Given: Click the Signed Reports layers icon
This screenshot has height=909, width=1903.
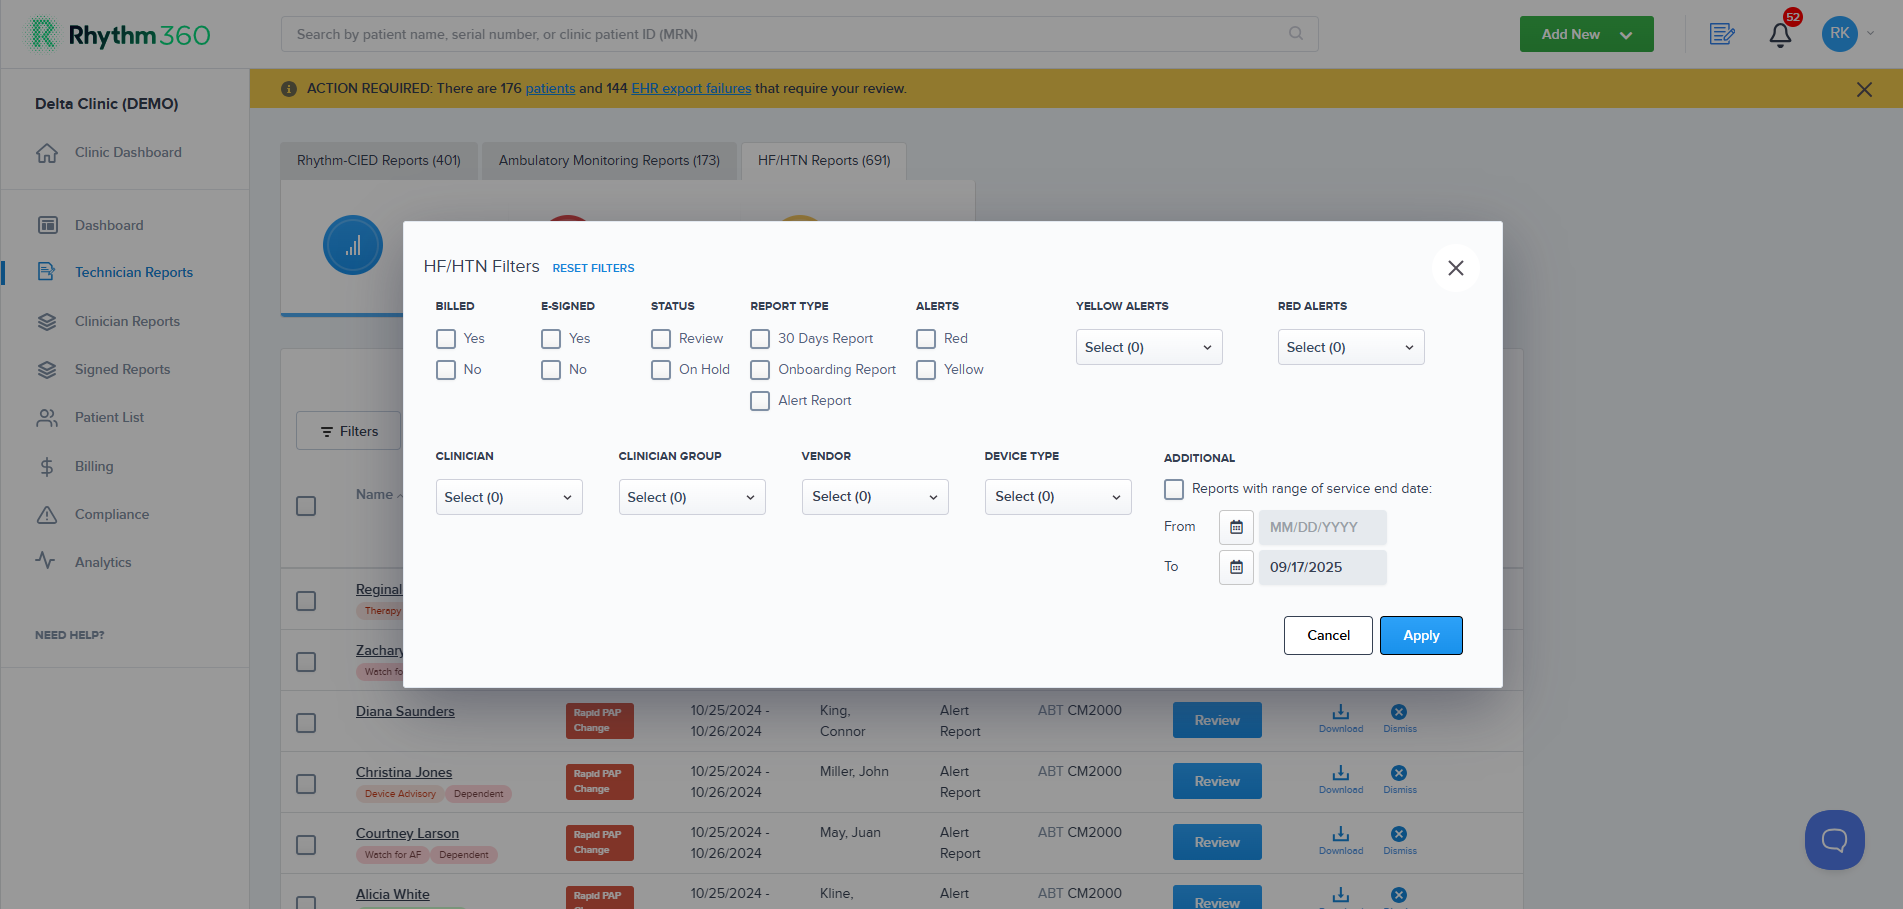Looking at the screenshot, I should click(x=47, y=369).
